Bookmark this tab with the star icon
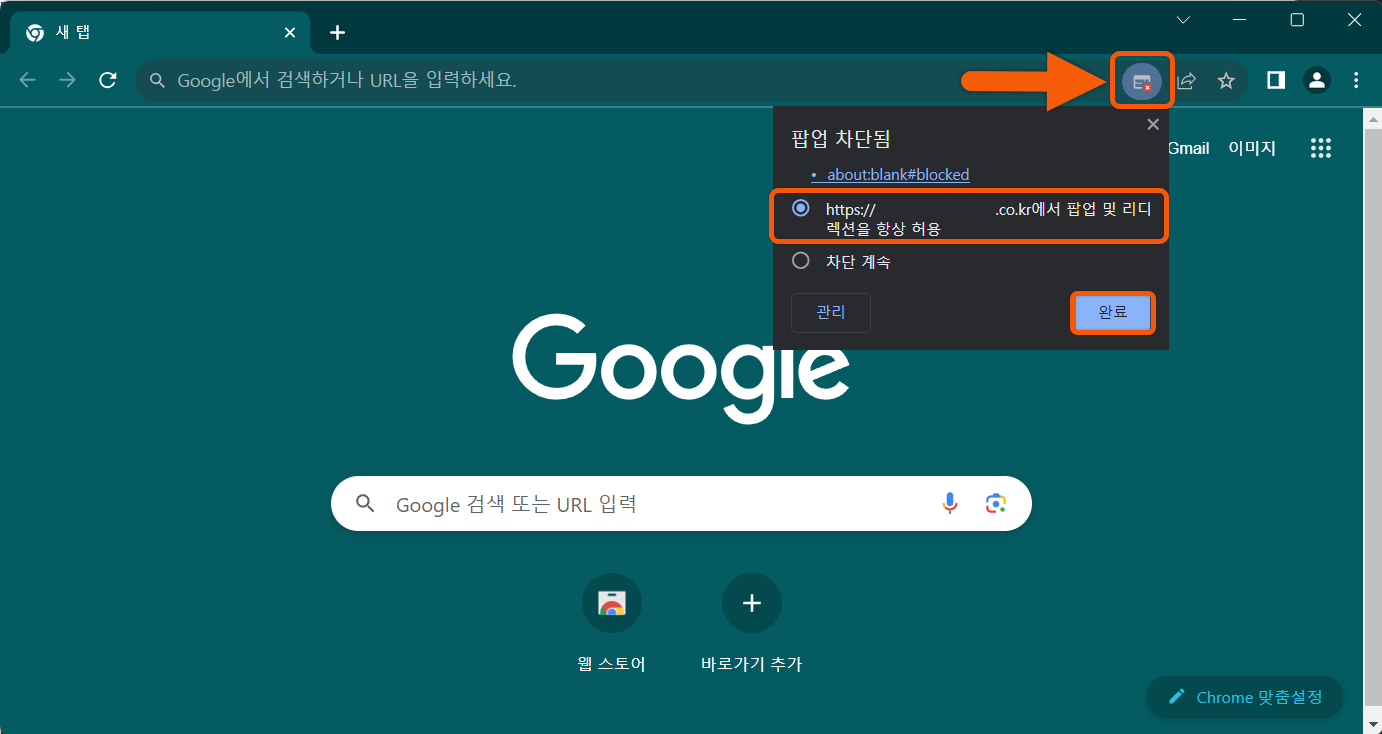 1226,81
